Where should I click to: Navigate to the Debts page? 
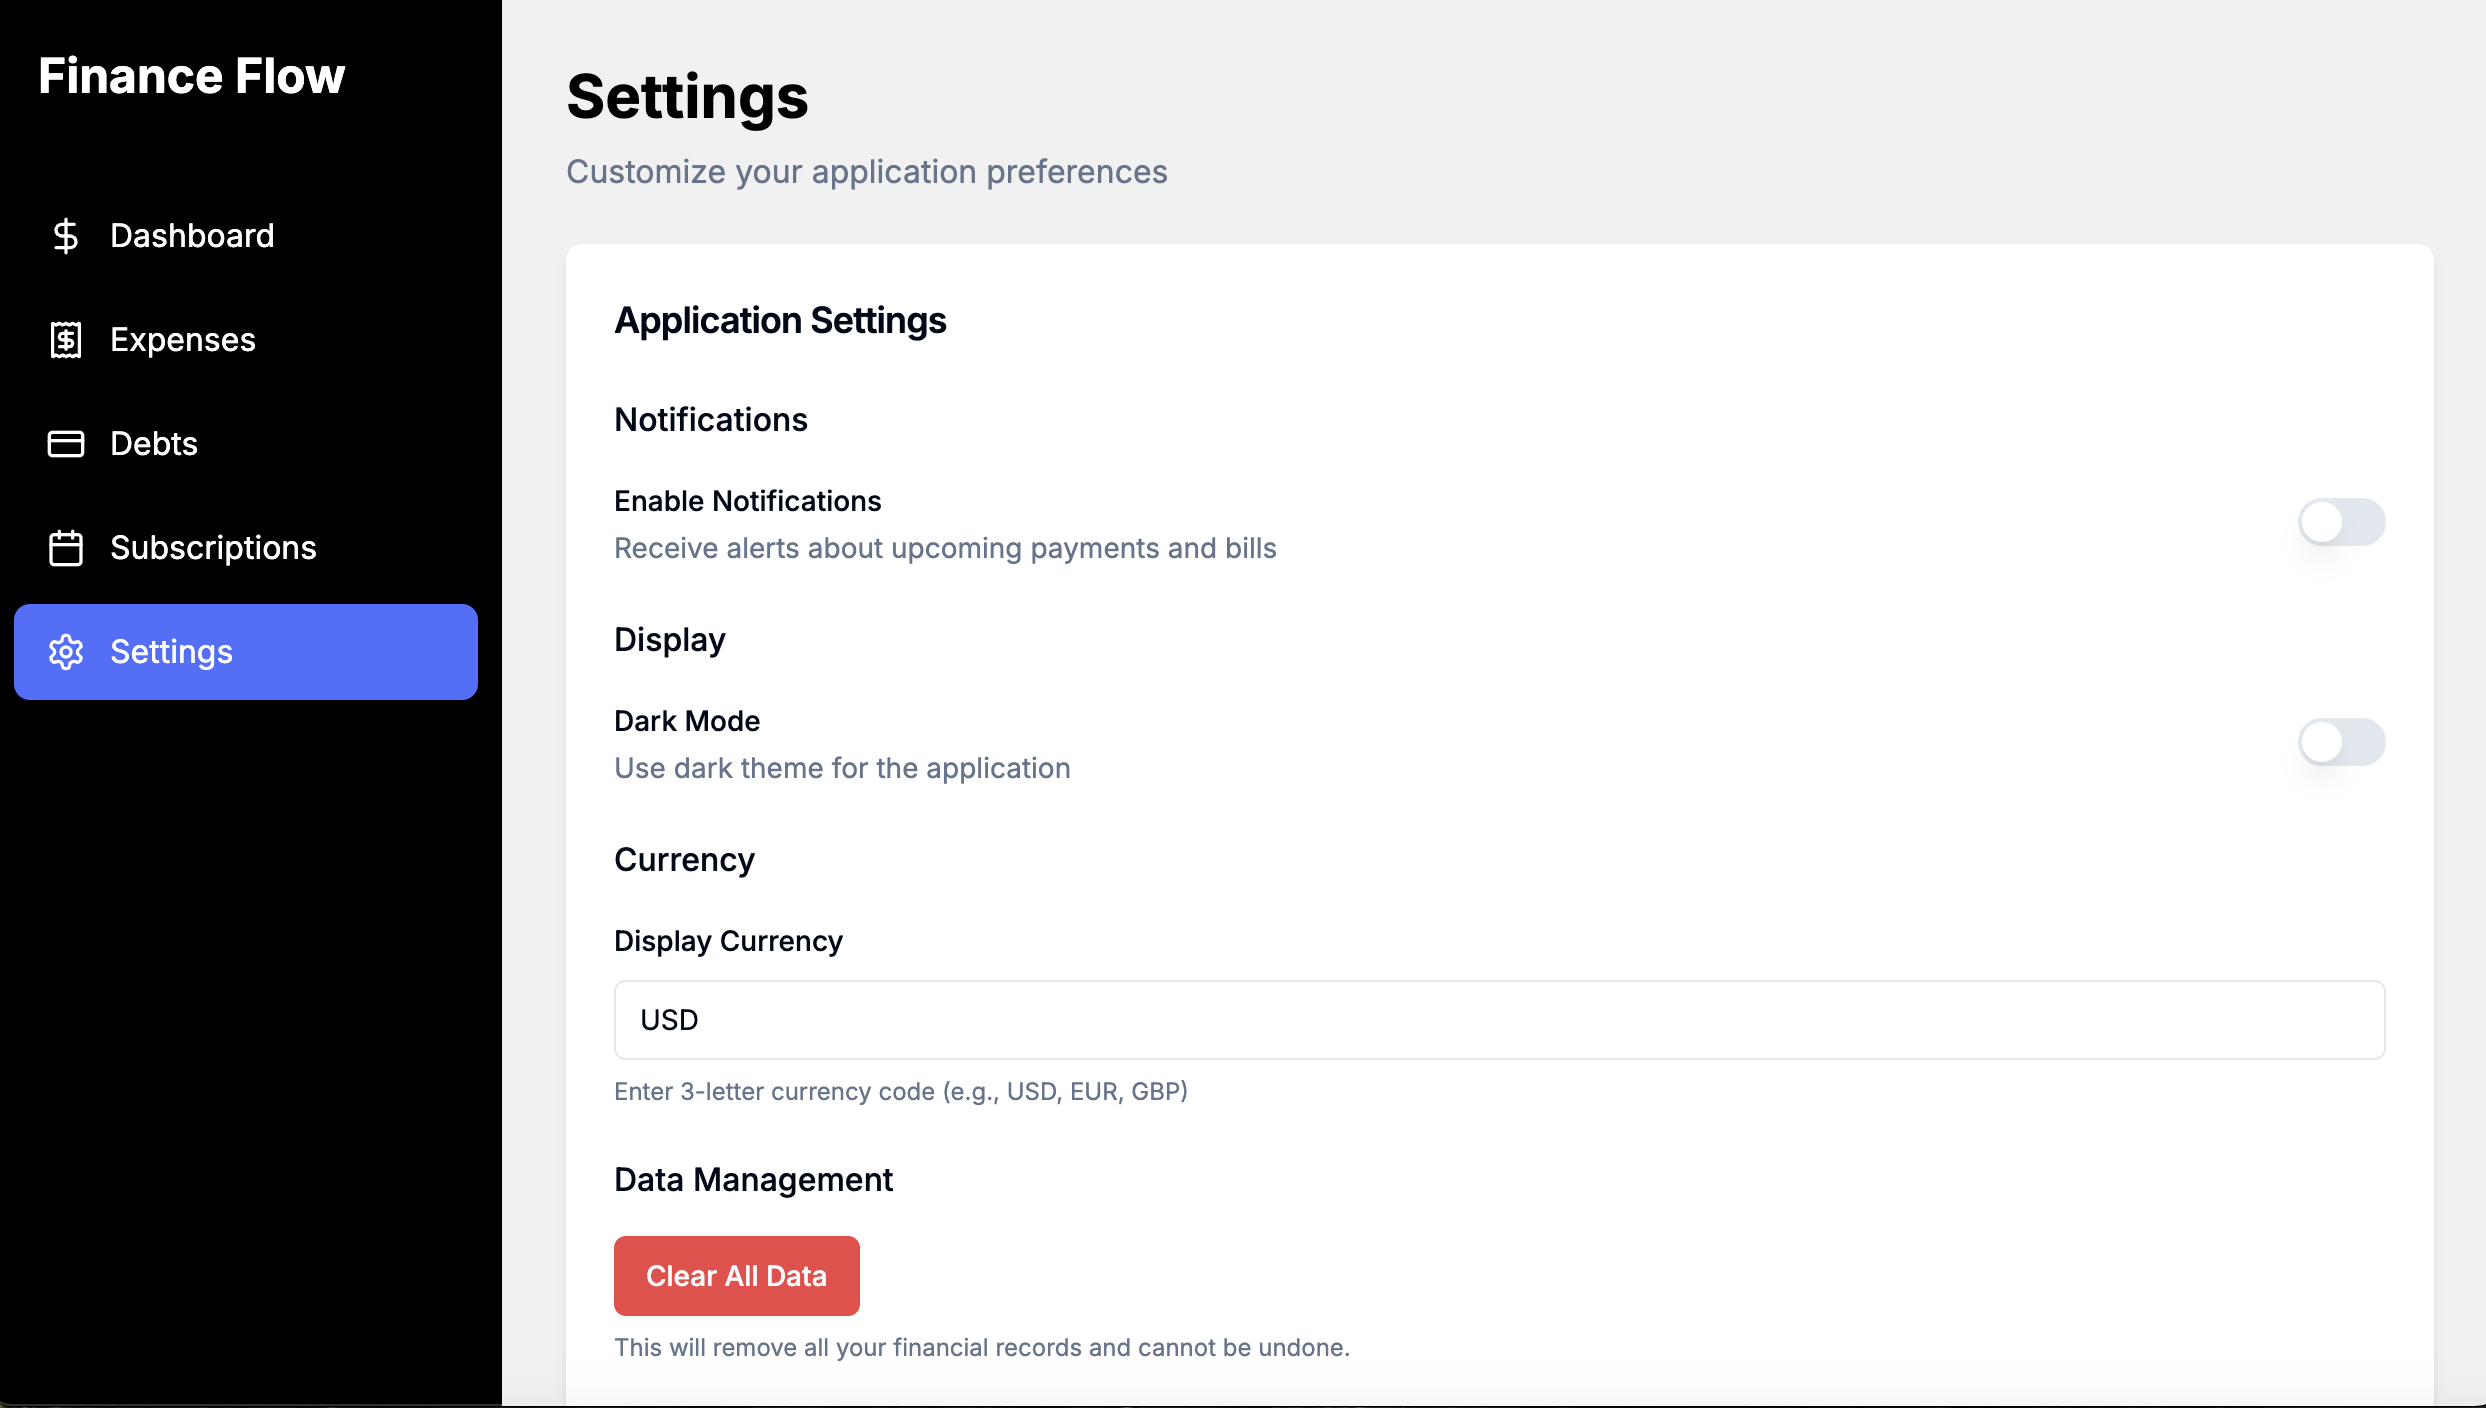pyautogui.click(x=154, y=444)
